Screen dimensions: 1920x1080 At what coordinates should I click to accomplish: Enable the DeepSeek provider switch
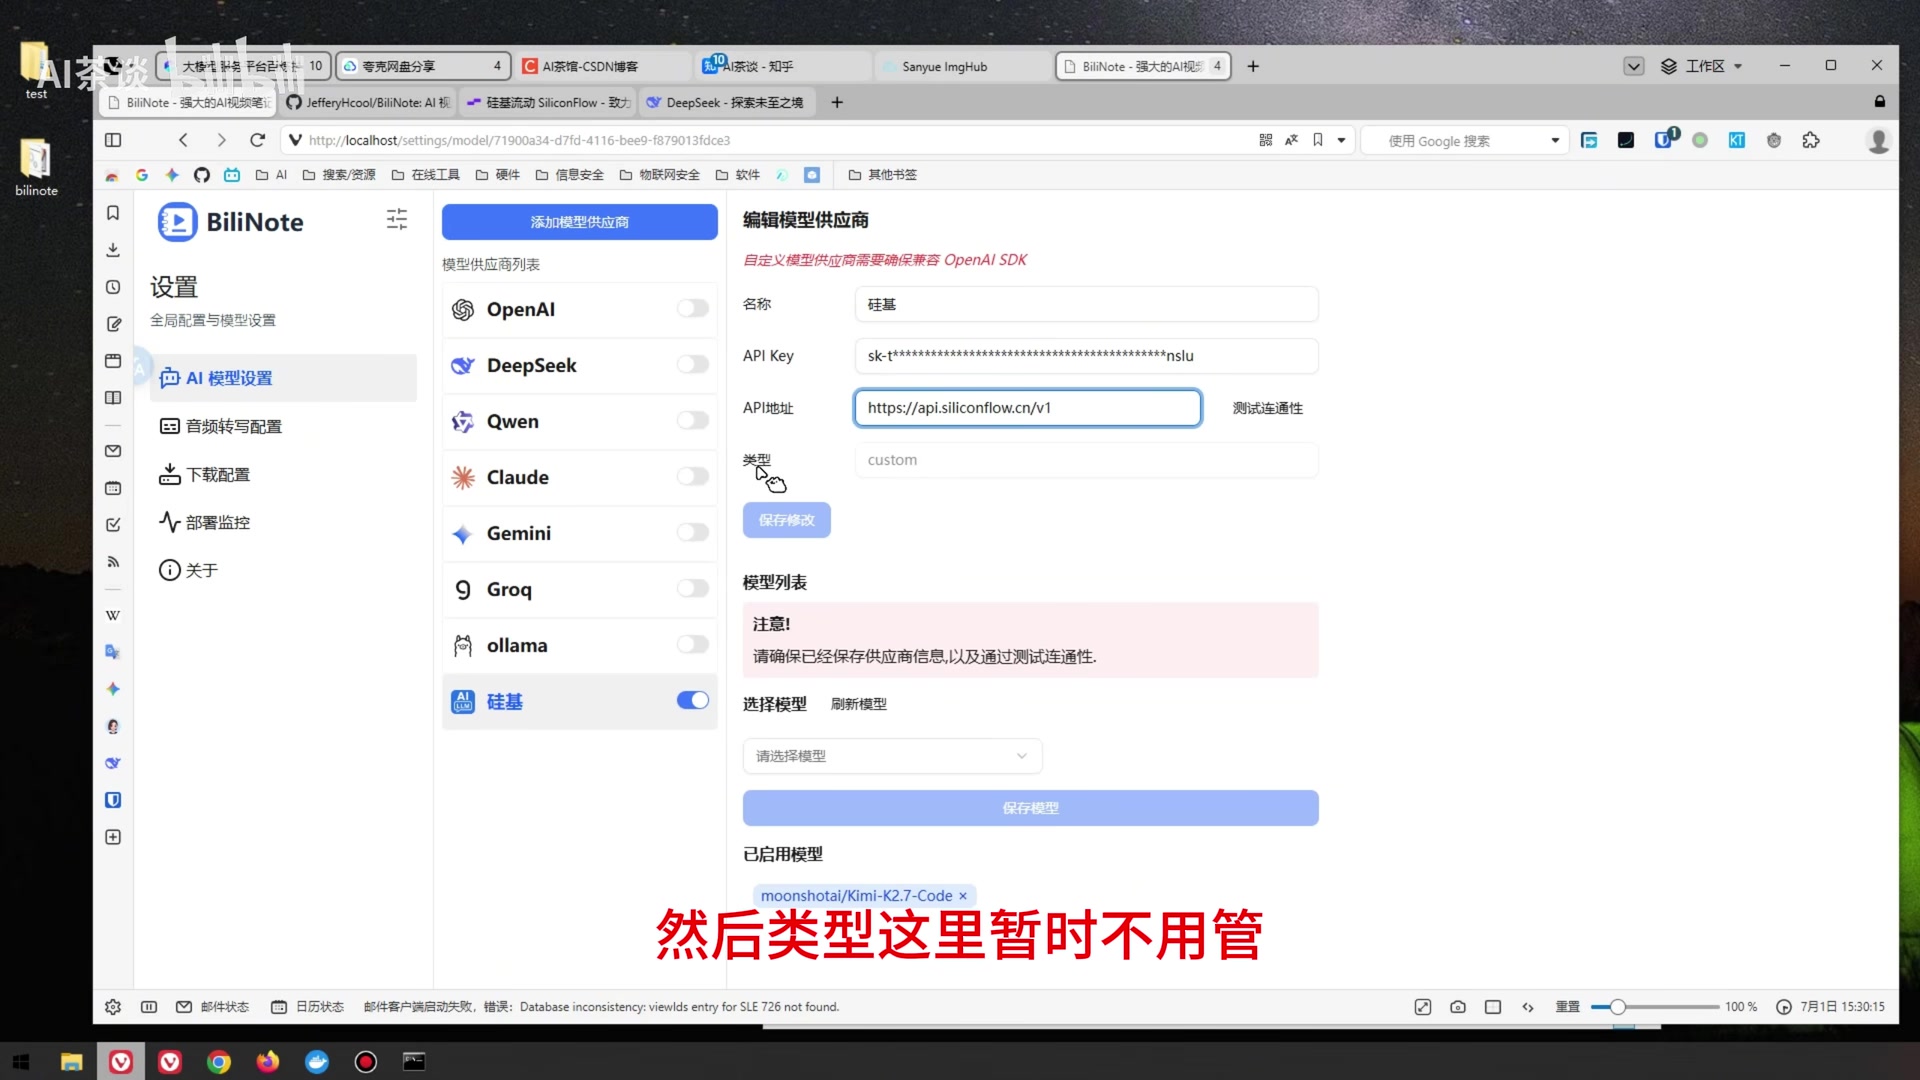click(x=693, y=365)
